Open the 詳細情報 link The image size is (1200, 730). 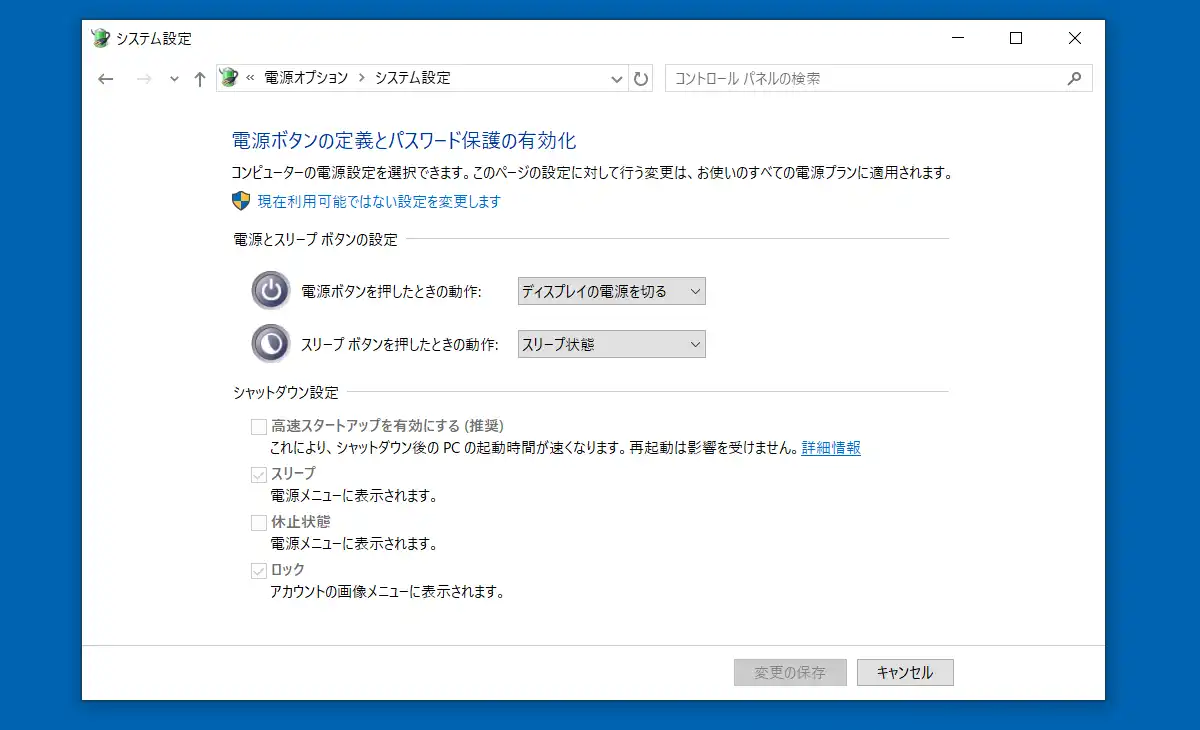(x=831, y=448)
